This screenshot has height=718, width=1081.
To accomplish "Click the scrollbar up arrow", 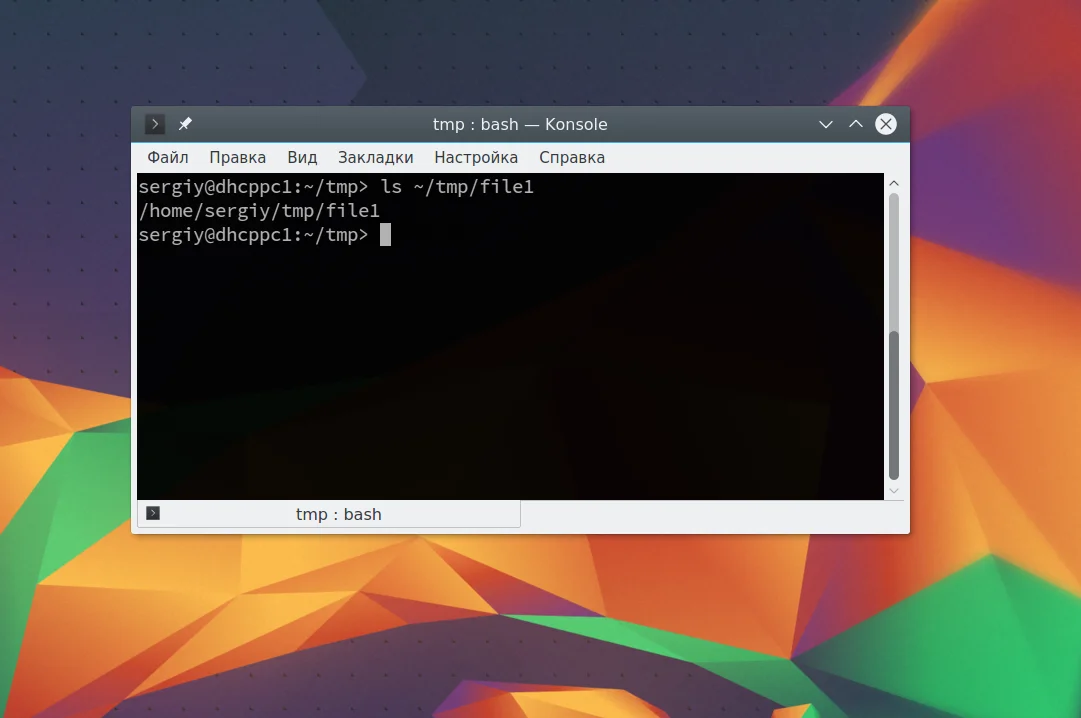I will pyautogui.click(x=893, y=183).
